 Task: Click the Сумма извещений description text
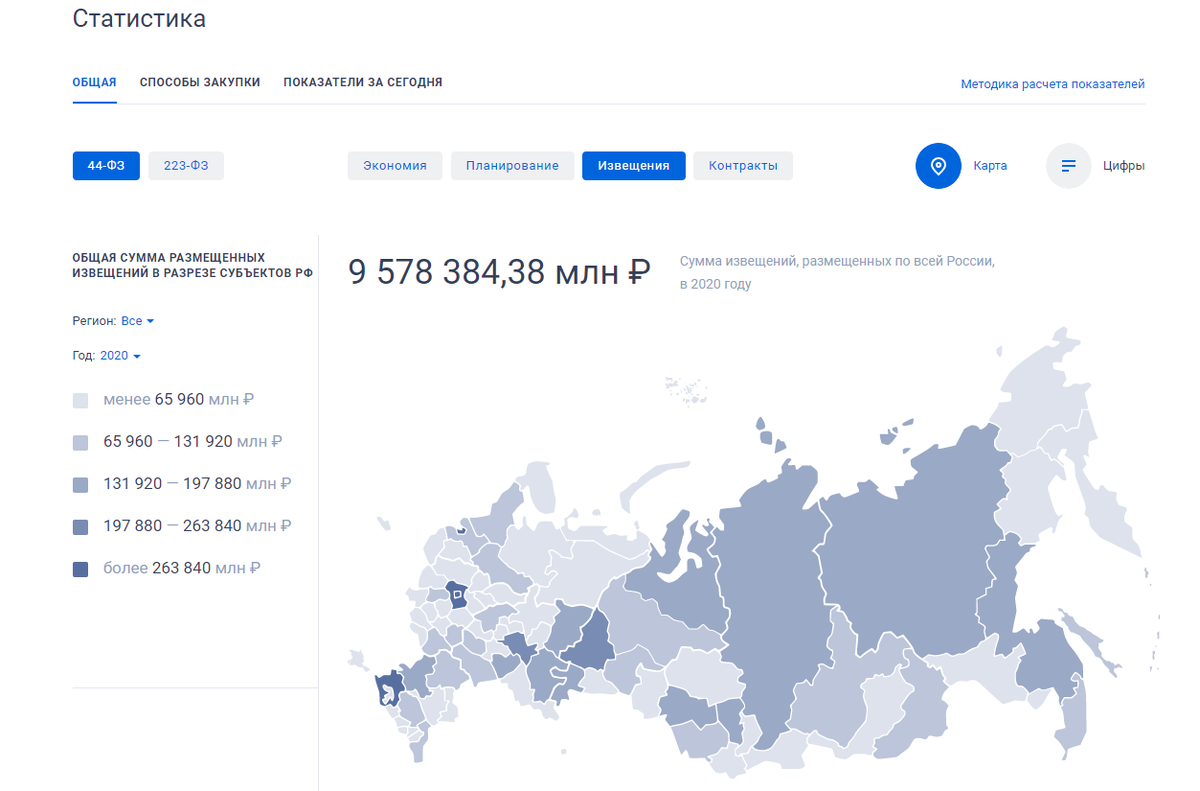[837, 272]
